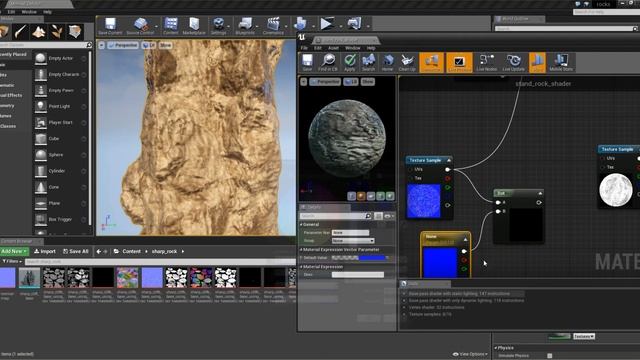640x360 pixels.
Task: Open material preview Perspective dropdown
Action: click(325, 82)
